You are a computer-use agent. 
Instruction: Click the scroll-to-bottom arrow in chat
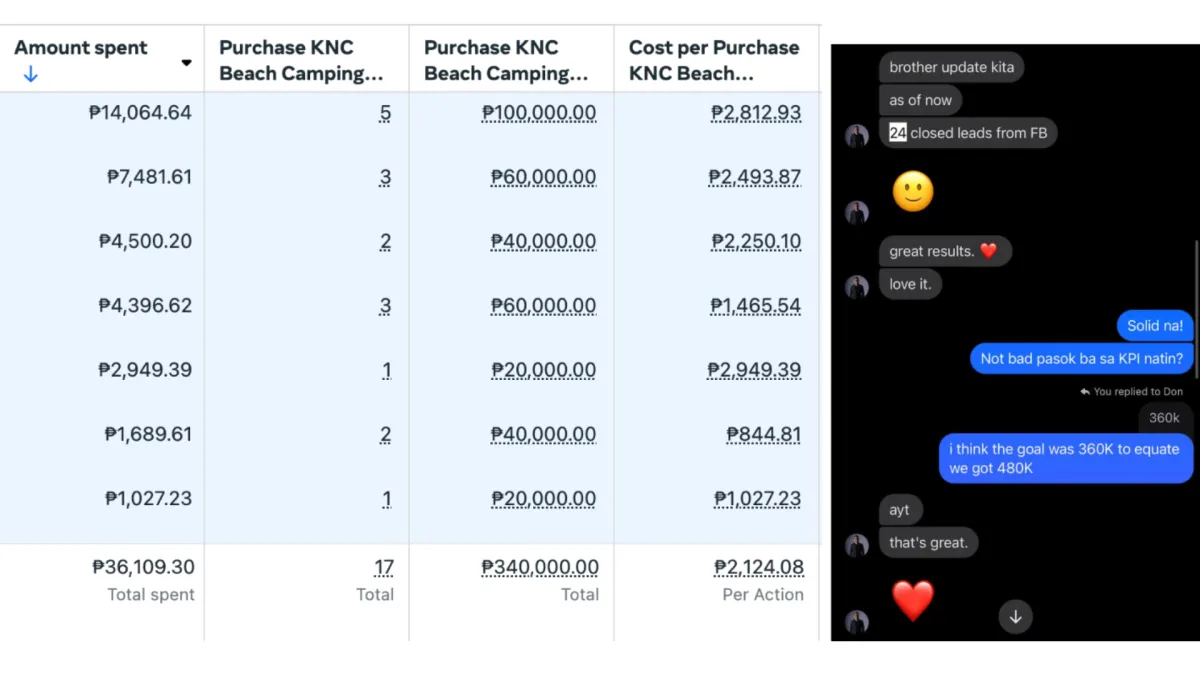pos(1015,616)
